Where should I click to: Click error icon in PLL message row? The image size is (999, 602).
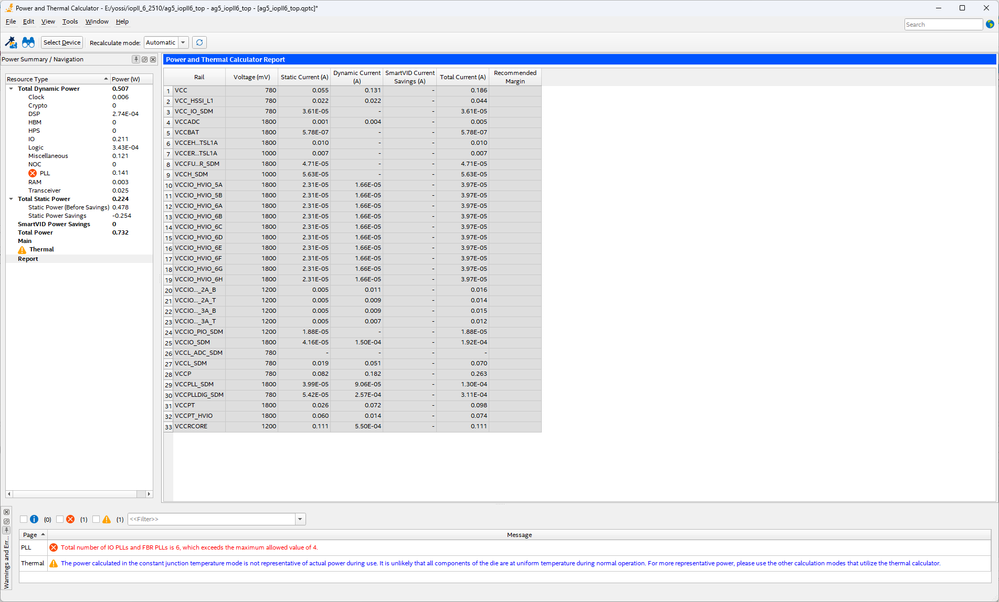point(54,547)
